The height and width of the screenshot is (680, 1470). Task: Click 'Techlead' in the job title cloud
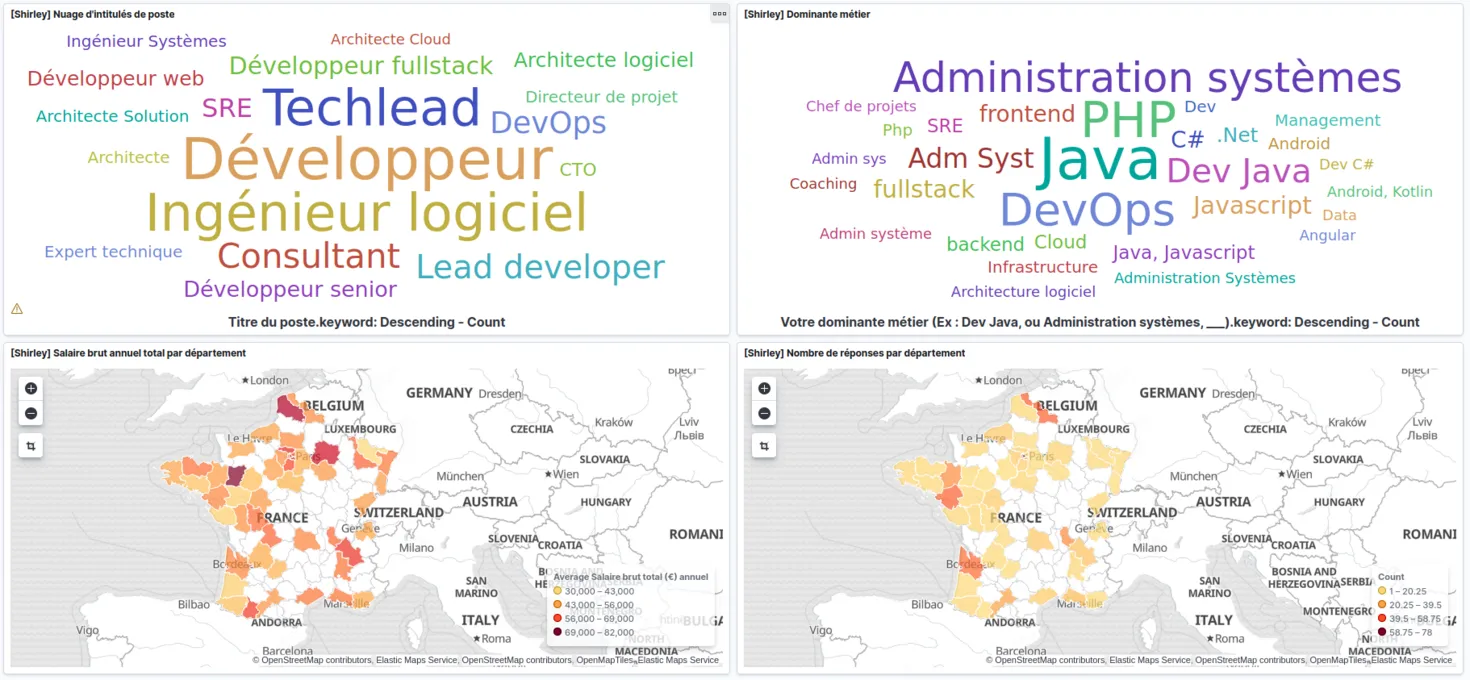371,107
